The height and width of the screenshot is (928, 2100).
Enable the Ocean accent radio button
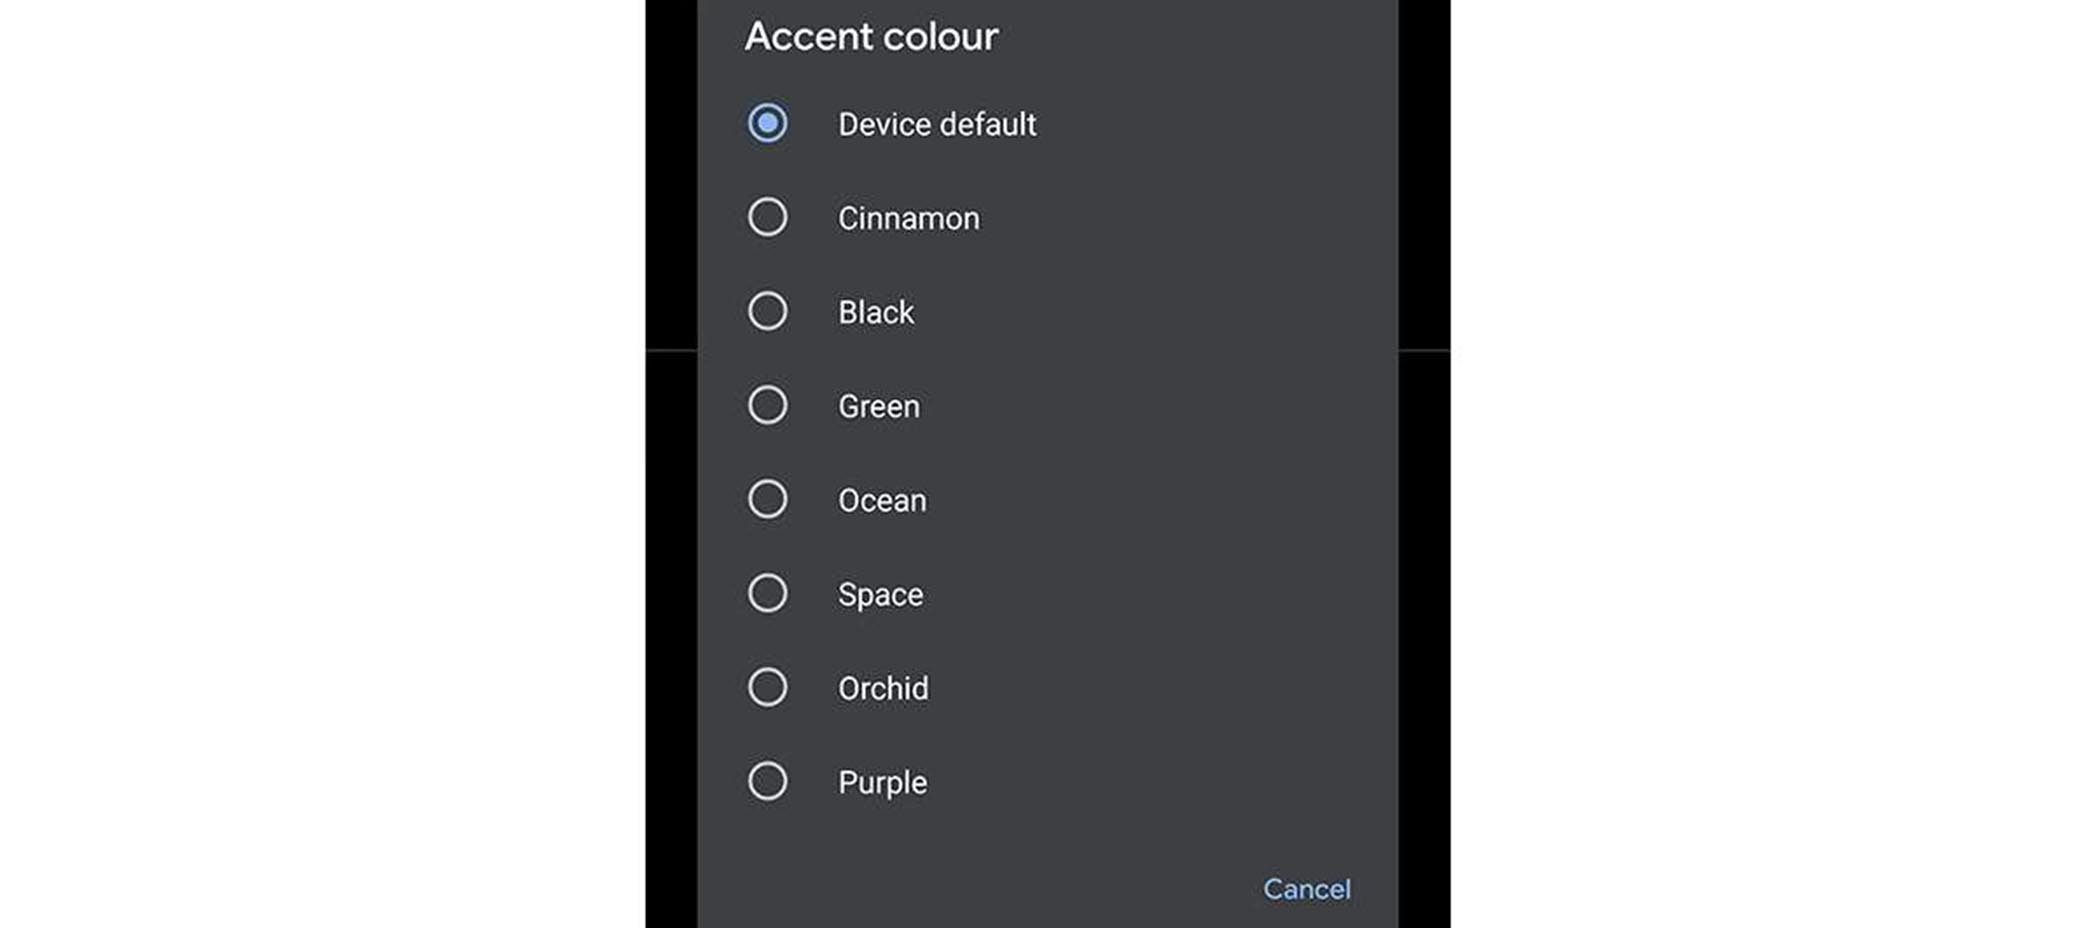point(767,499)
